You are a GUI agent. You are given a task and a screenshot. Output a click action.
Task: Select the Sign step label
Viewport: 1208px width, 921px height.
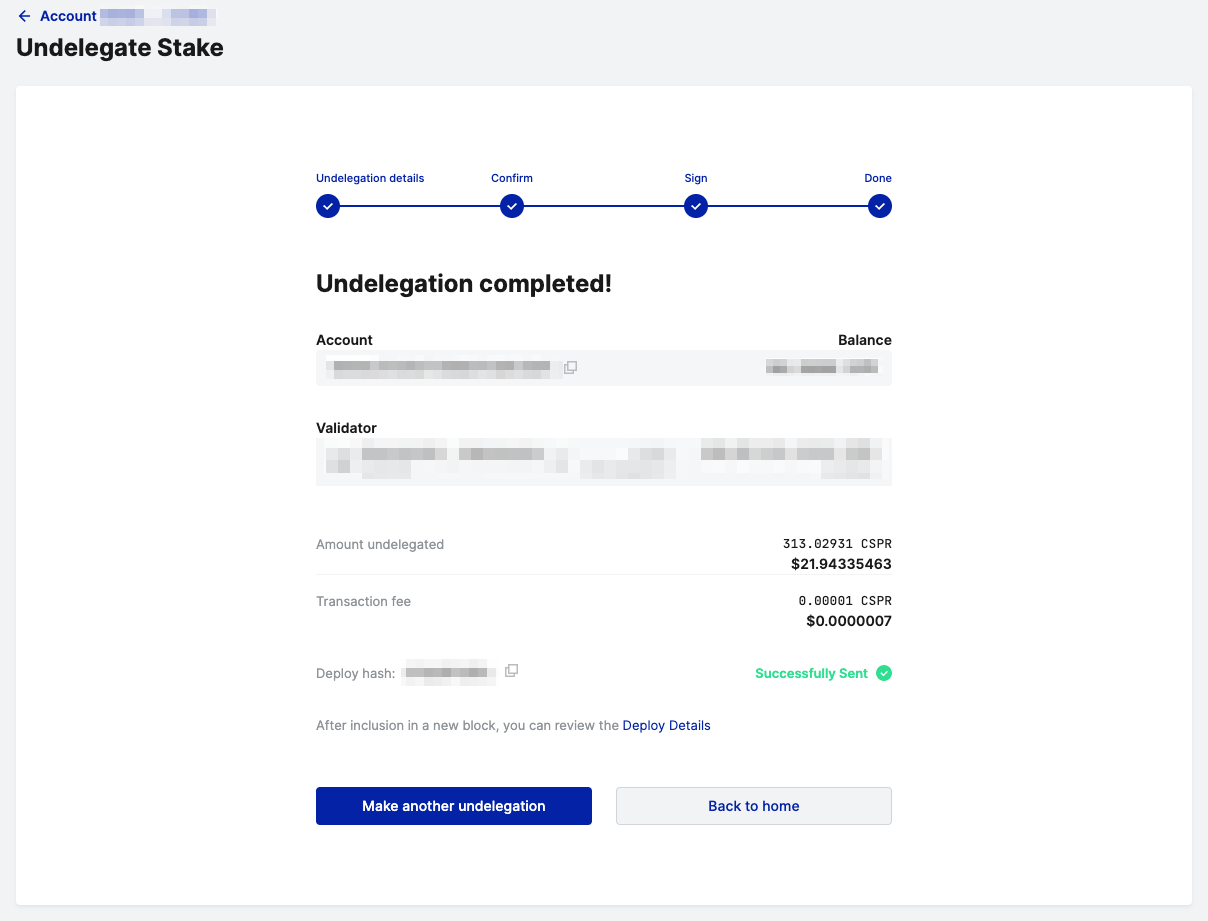click(696, 178)
